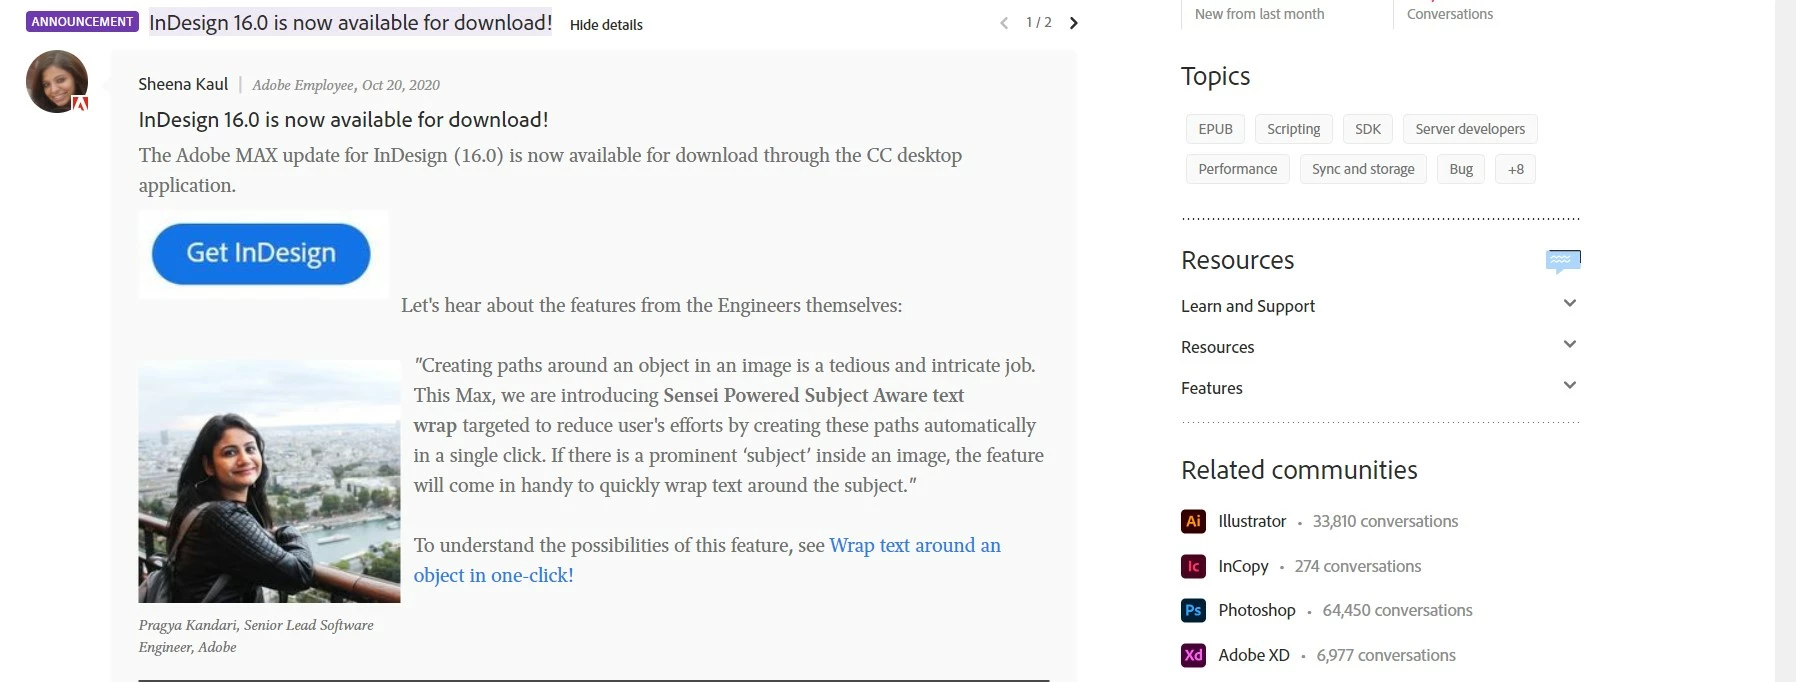Click the Get InDesign button
Screen dimensions: 1796x682
click(261, 254)
